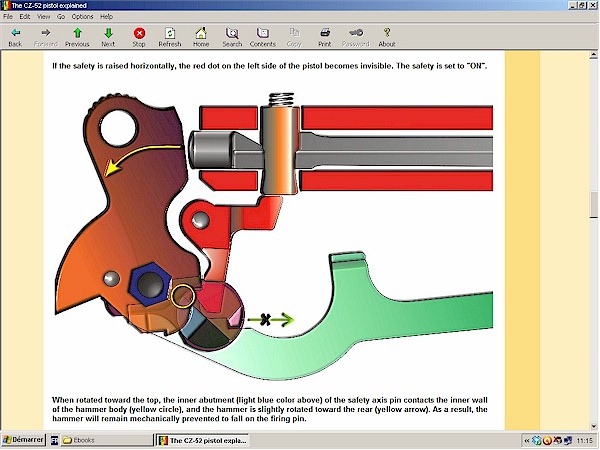Click the orange round system tray icon
This screenshot has height=450, width=600.
coord(547,441)
